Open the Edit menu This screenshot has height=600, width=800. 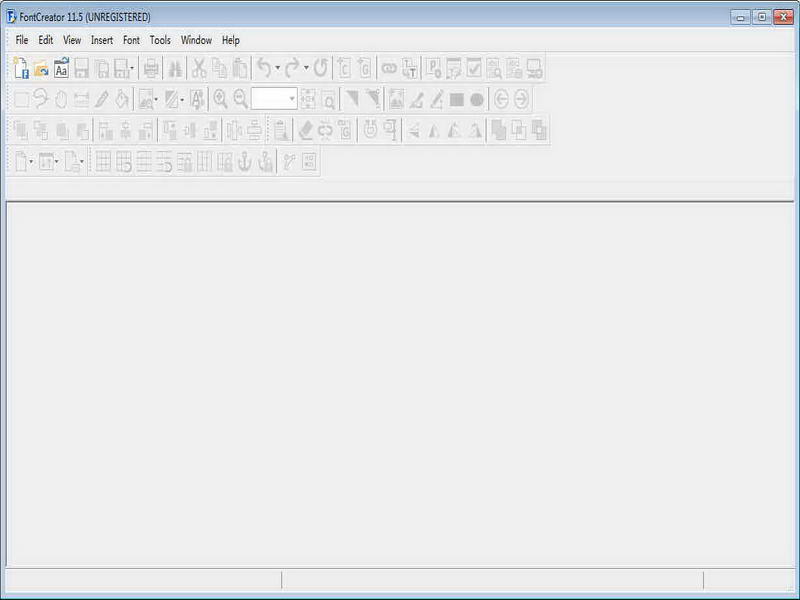46,40
